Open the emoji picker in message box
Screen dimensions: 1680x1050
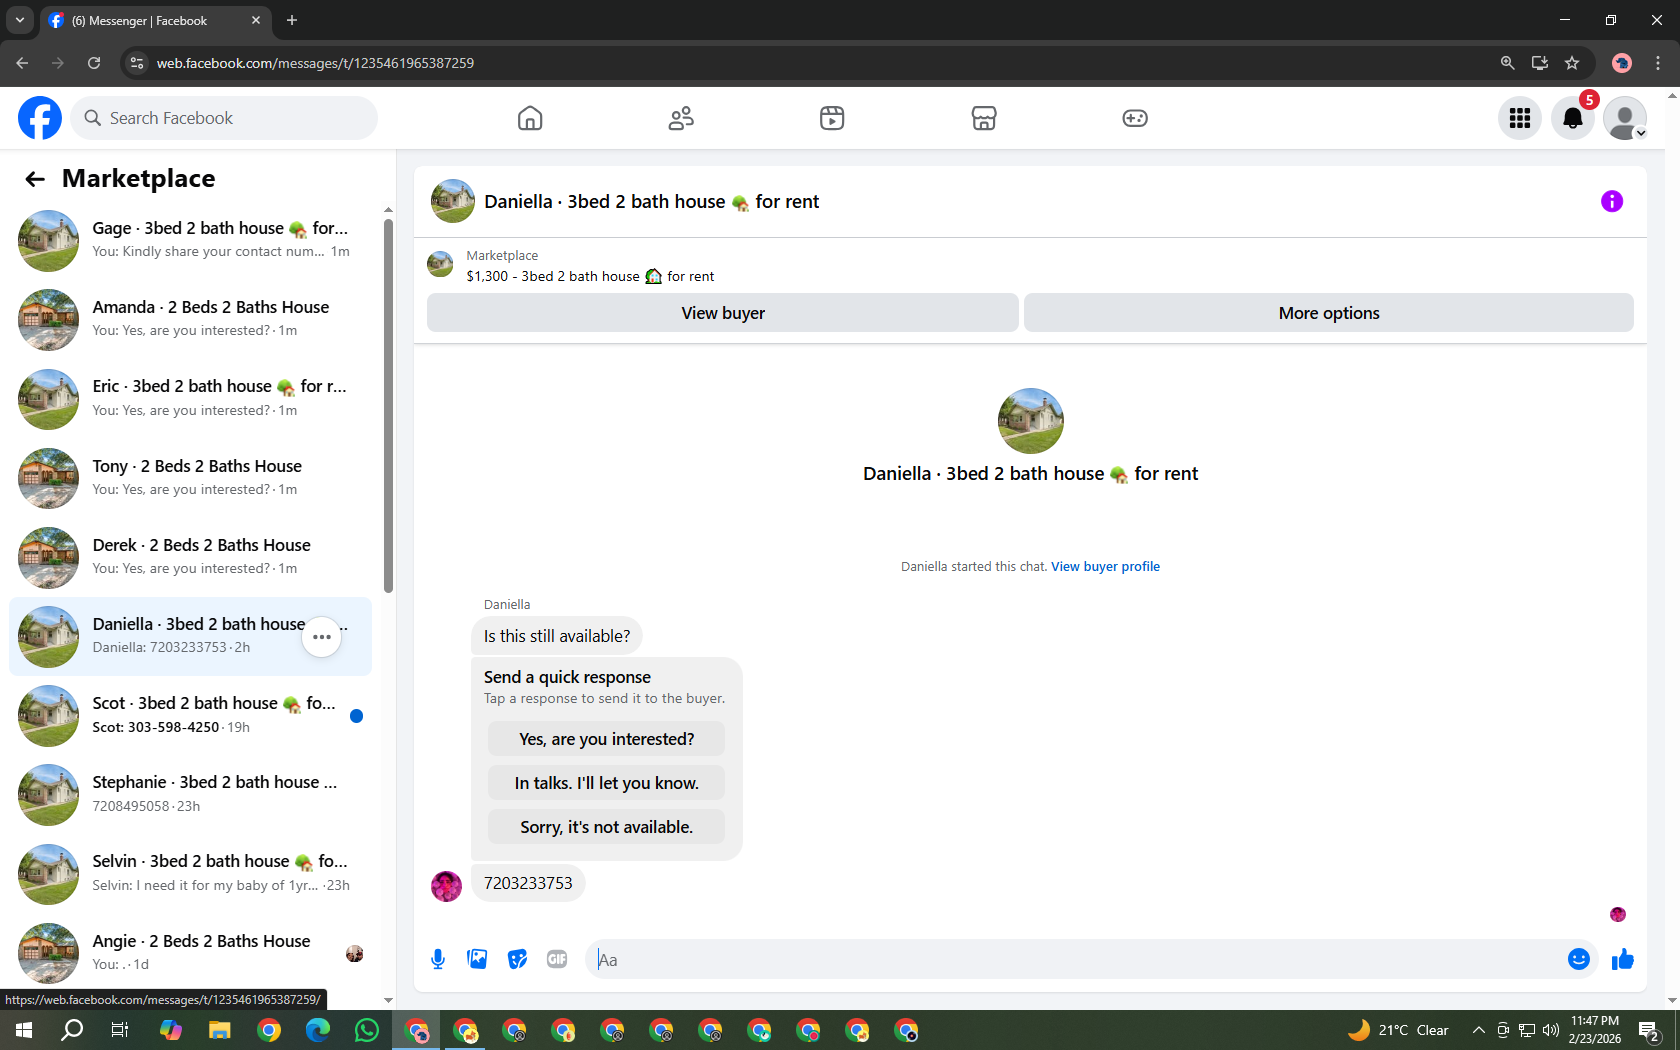click(x=1579, y=960)
